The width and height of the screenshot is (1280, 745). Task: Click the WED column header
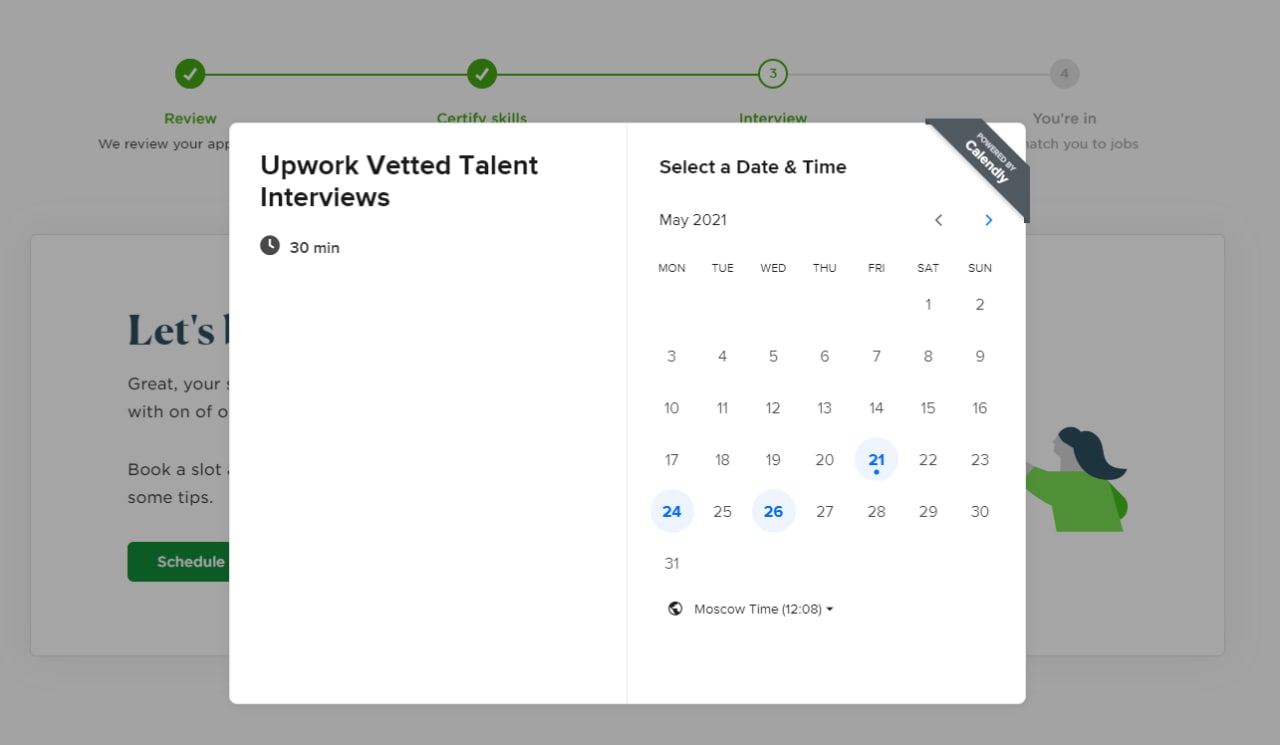773,268
